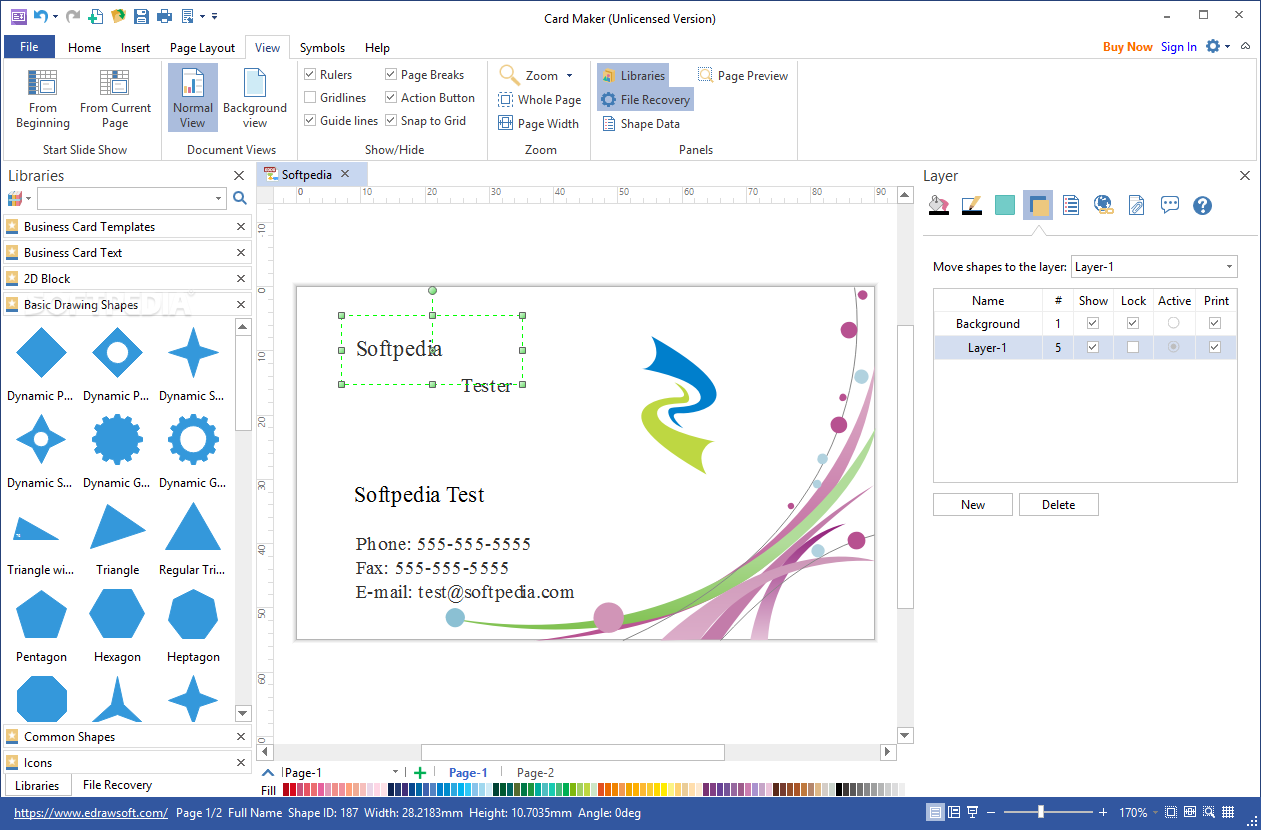Viewport: 1261px width, 830px height.
Task: Uncheck Action Button
Action: (391, 97)
